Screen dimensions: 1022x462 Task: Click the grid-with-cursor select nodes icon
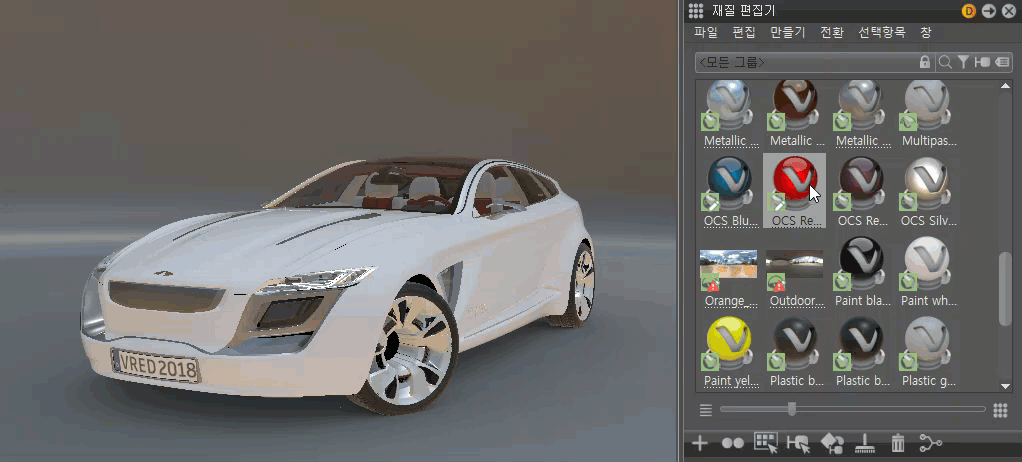766,443
